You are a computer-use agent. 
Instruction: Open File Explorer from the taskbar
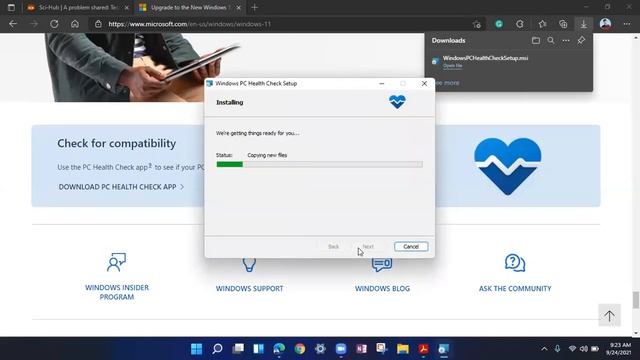[403, 349]
